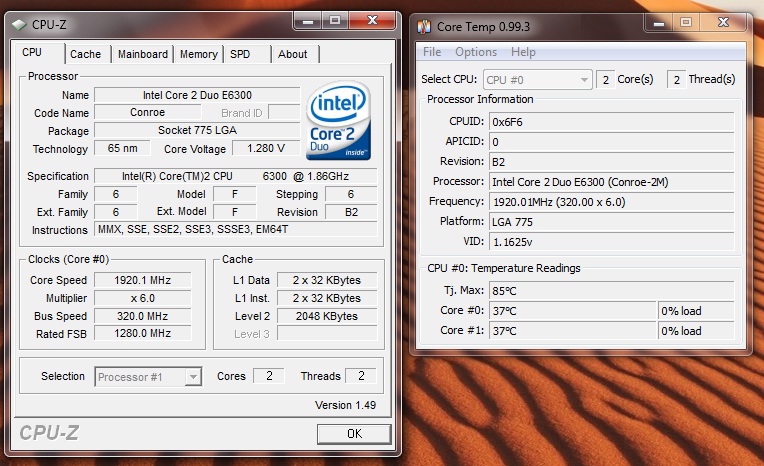Click the Package field Socket 775 LGA

197,130
